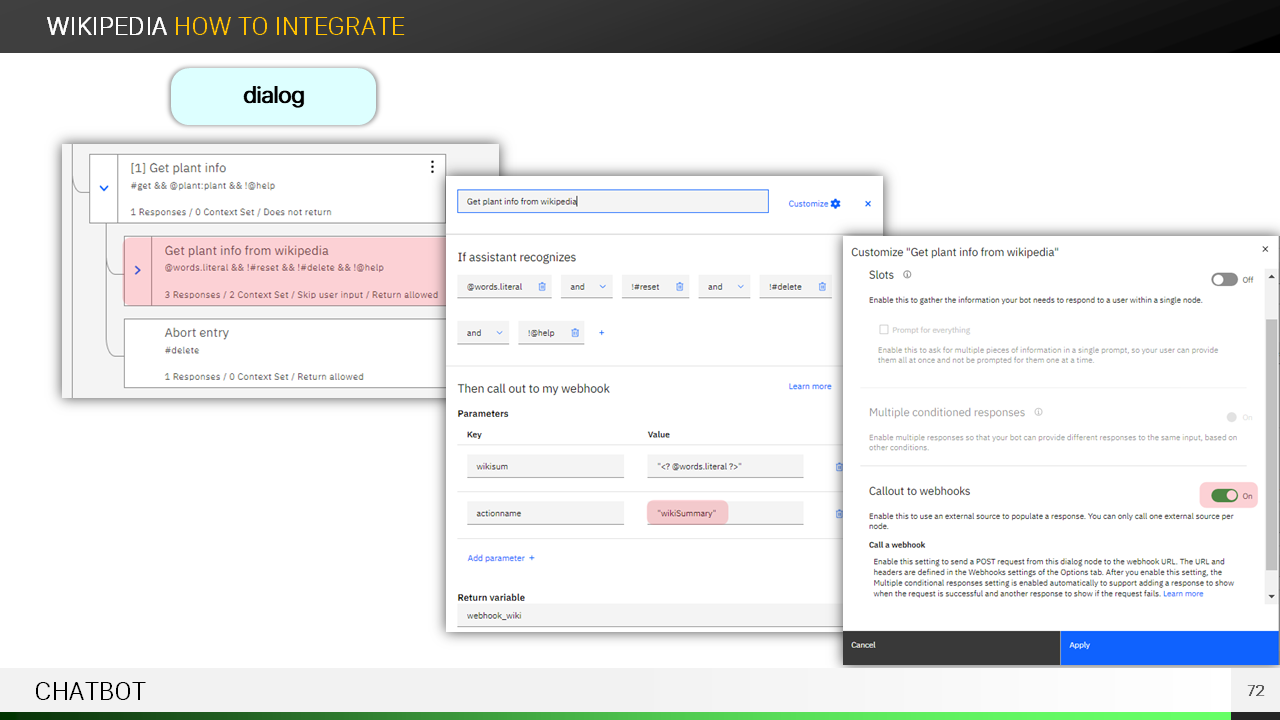
Task: Open the first 'and' operator dropdown
Action: point(586,287)
